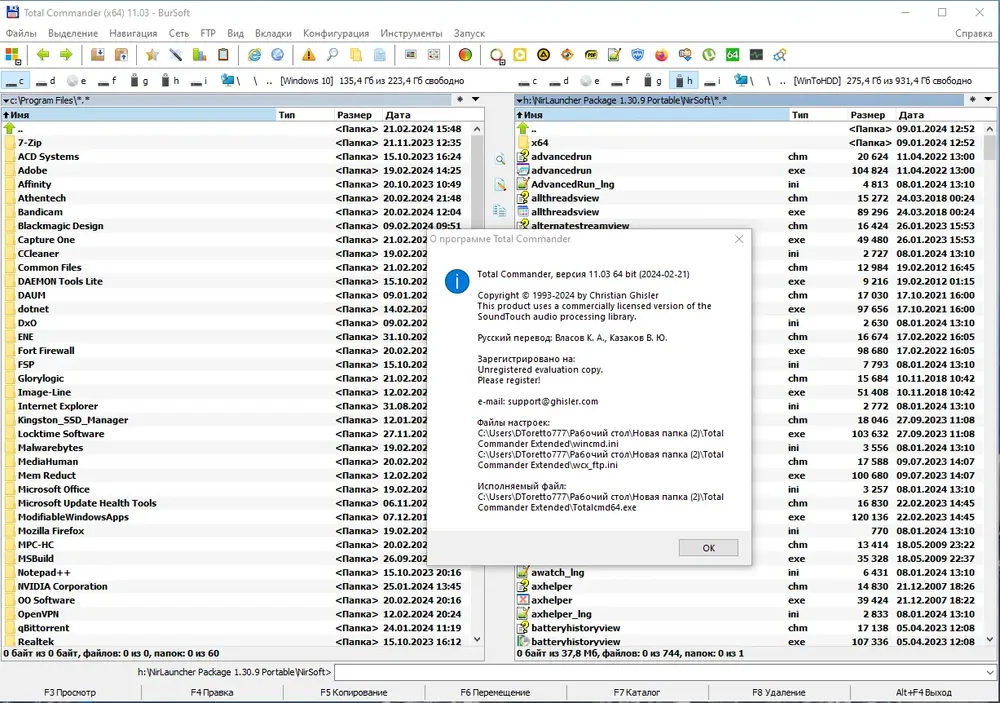Click the back arrow in the toolbar

pos(43,55)
